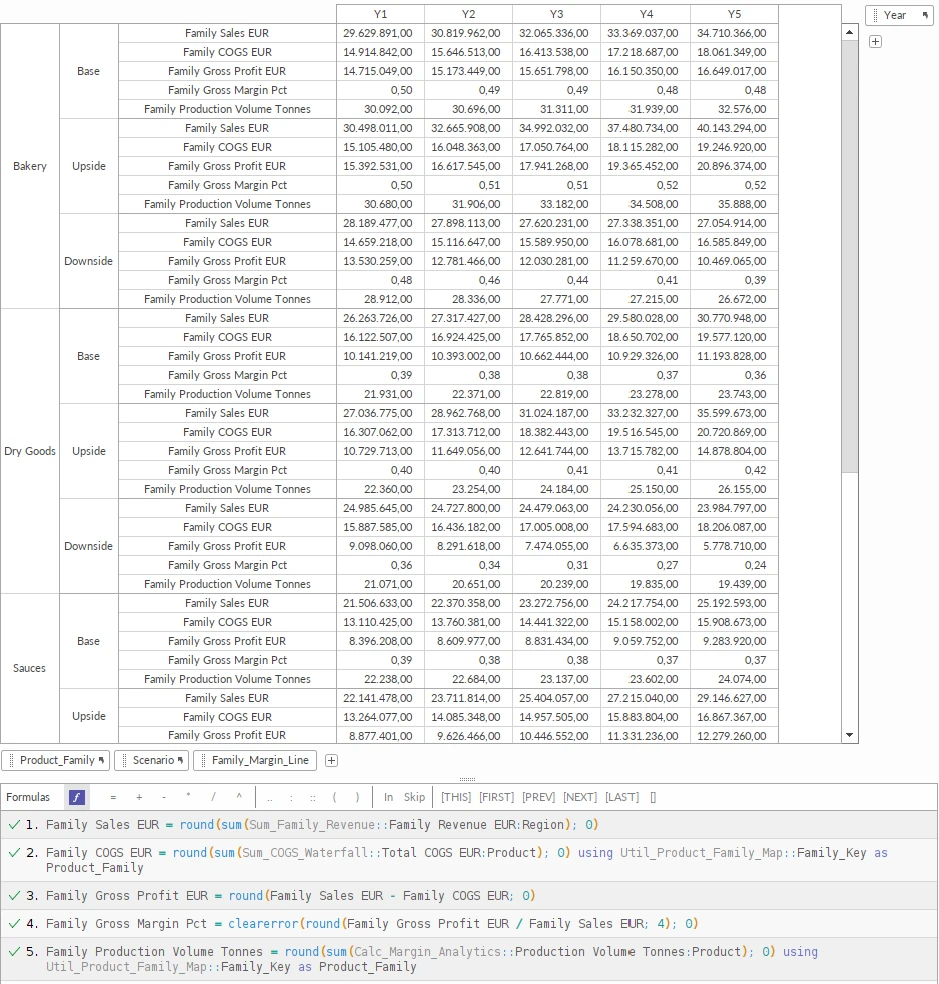This screenshot has height=984, width=939.
Task: Open the Scenario dimension selector
Action: point(152,760)
